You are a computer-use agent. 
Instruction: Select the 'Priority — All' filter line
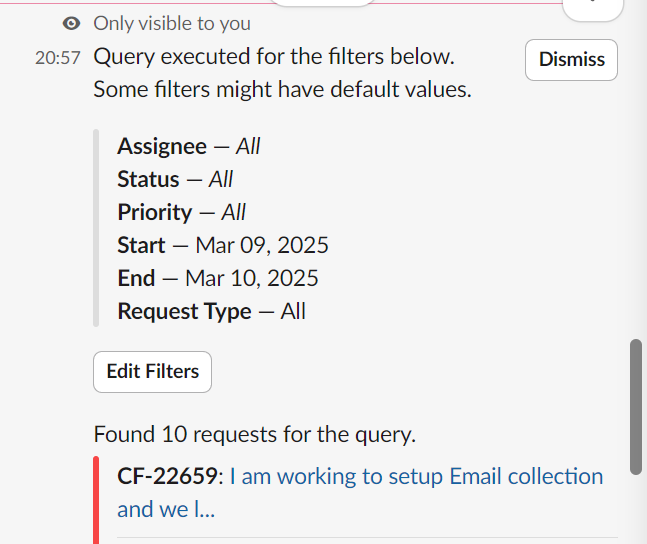coord(181,212)
